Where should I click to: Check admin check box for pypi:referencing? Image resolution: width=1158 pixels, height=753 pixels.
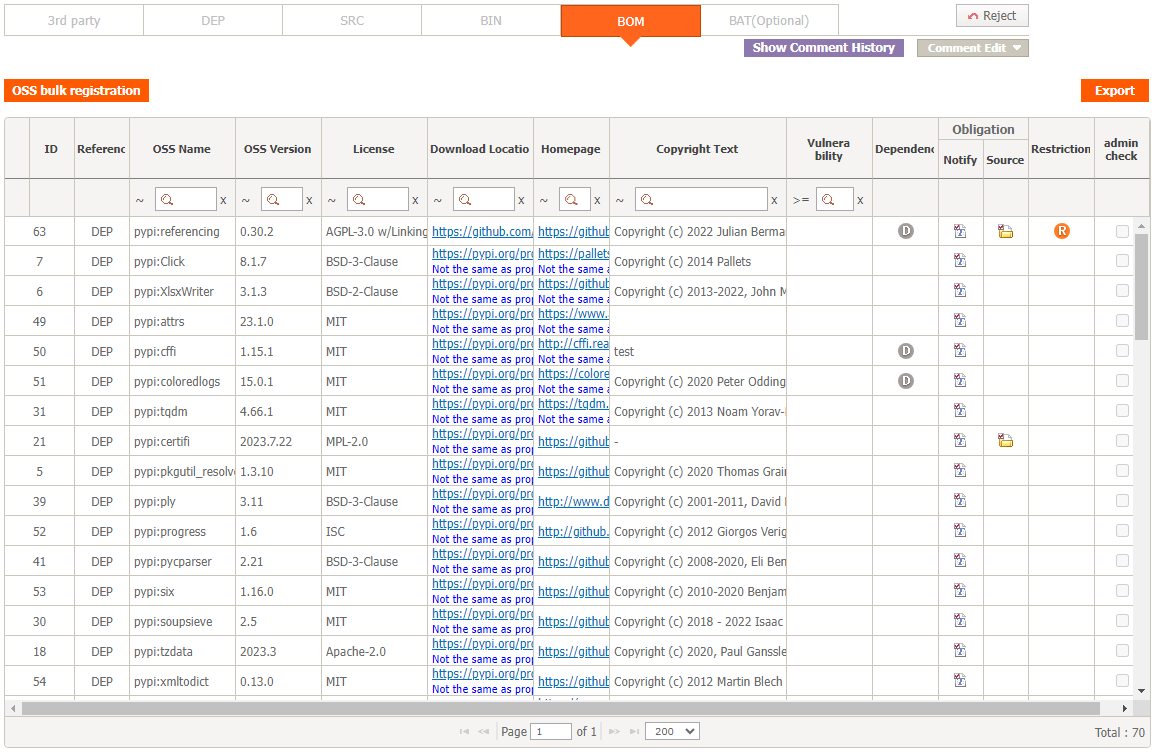1122,232
